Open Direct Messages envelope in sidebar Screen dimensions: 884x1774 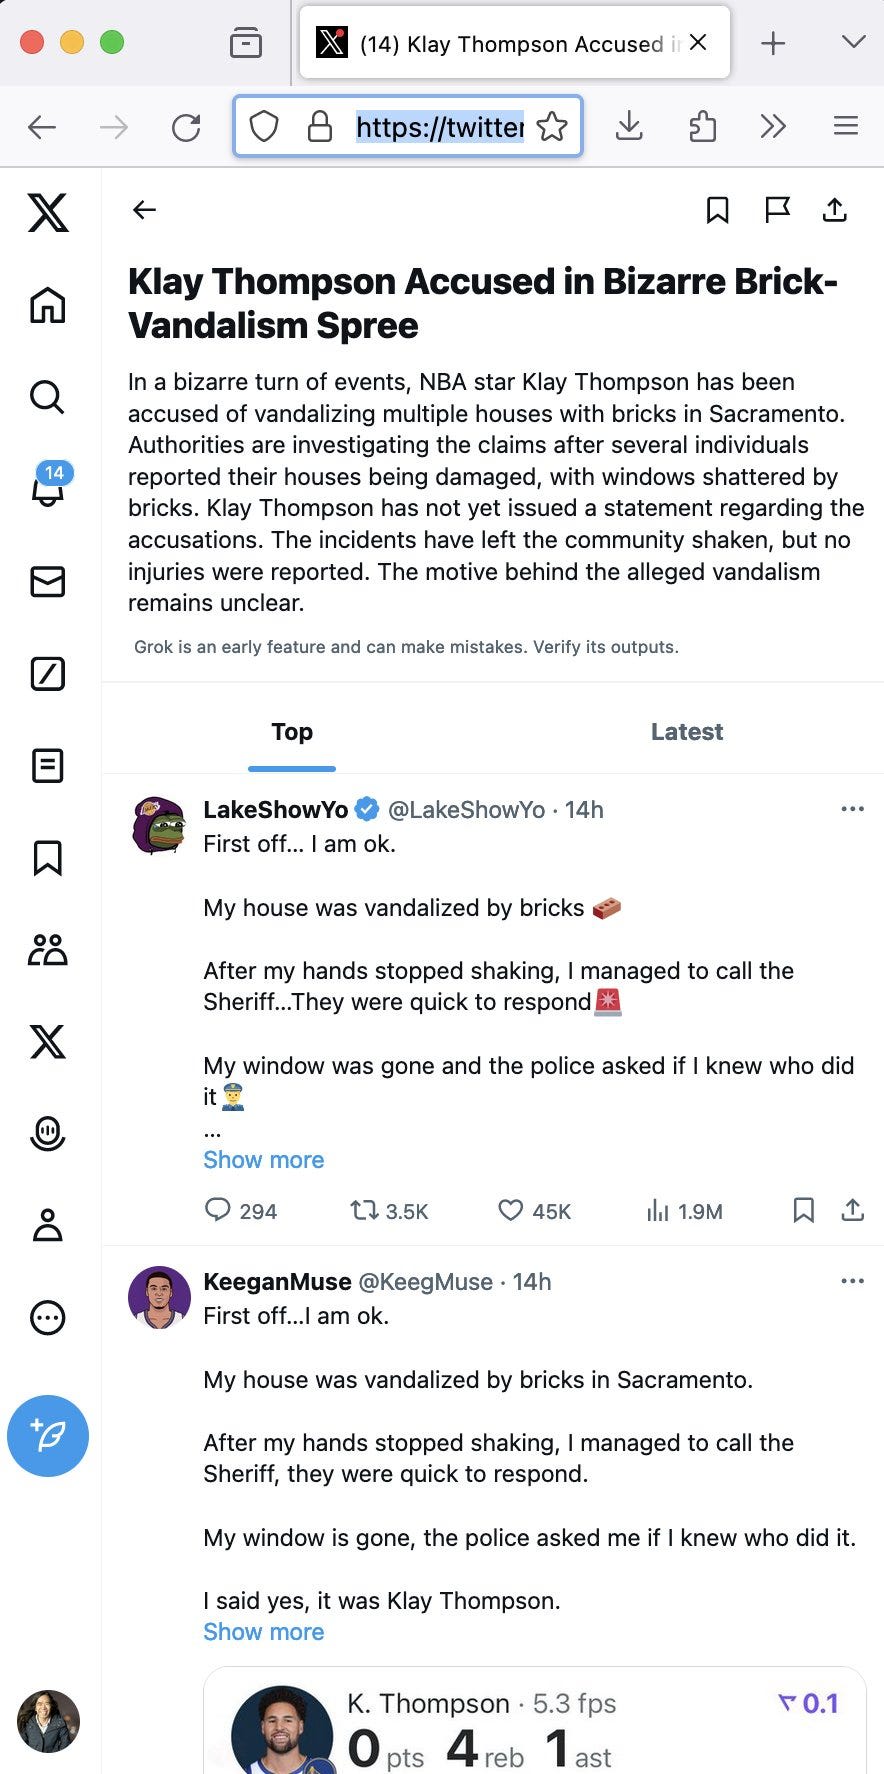47,582
